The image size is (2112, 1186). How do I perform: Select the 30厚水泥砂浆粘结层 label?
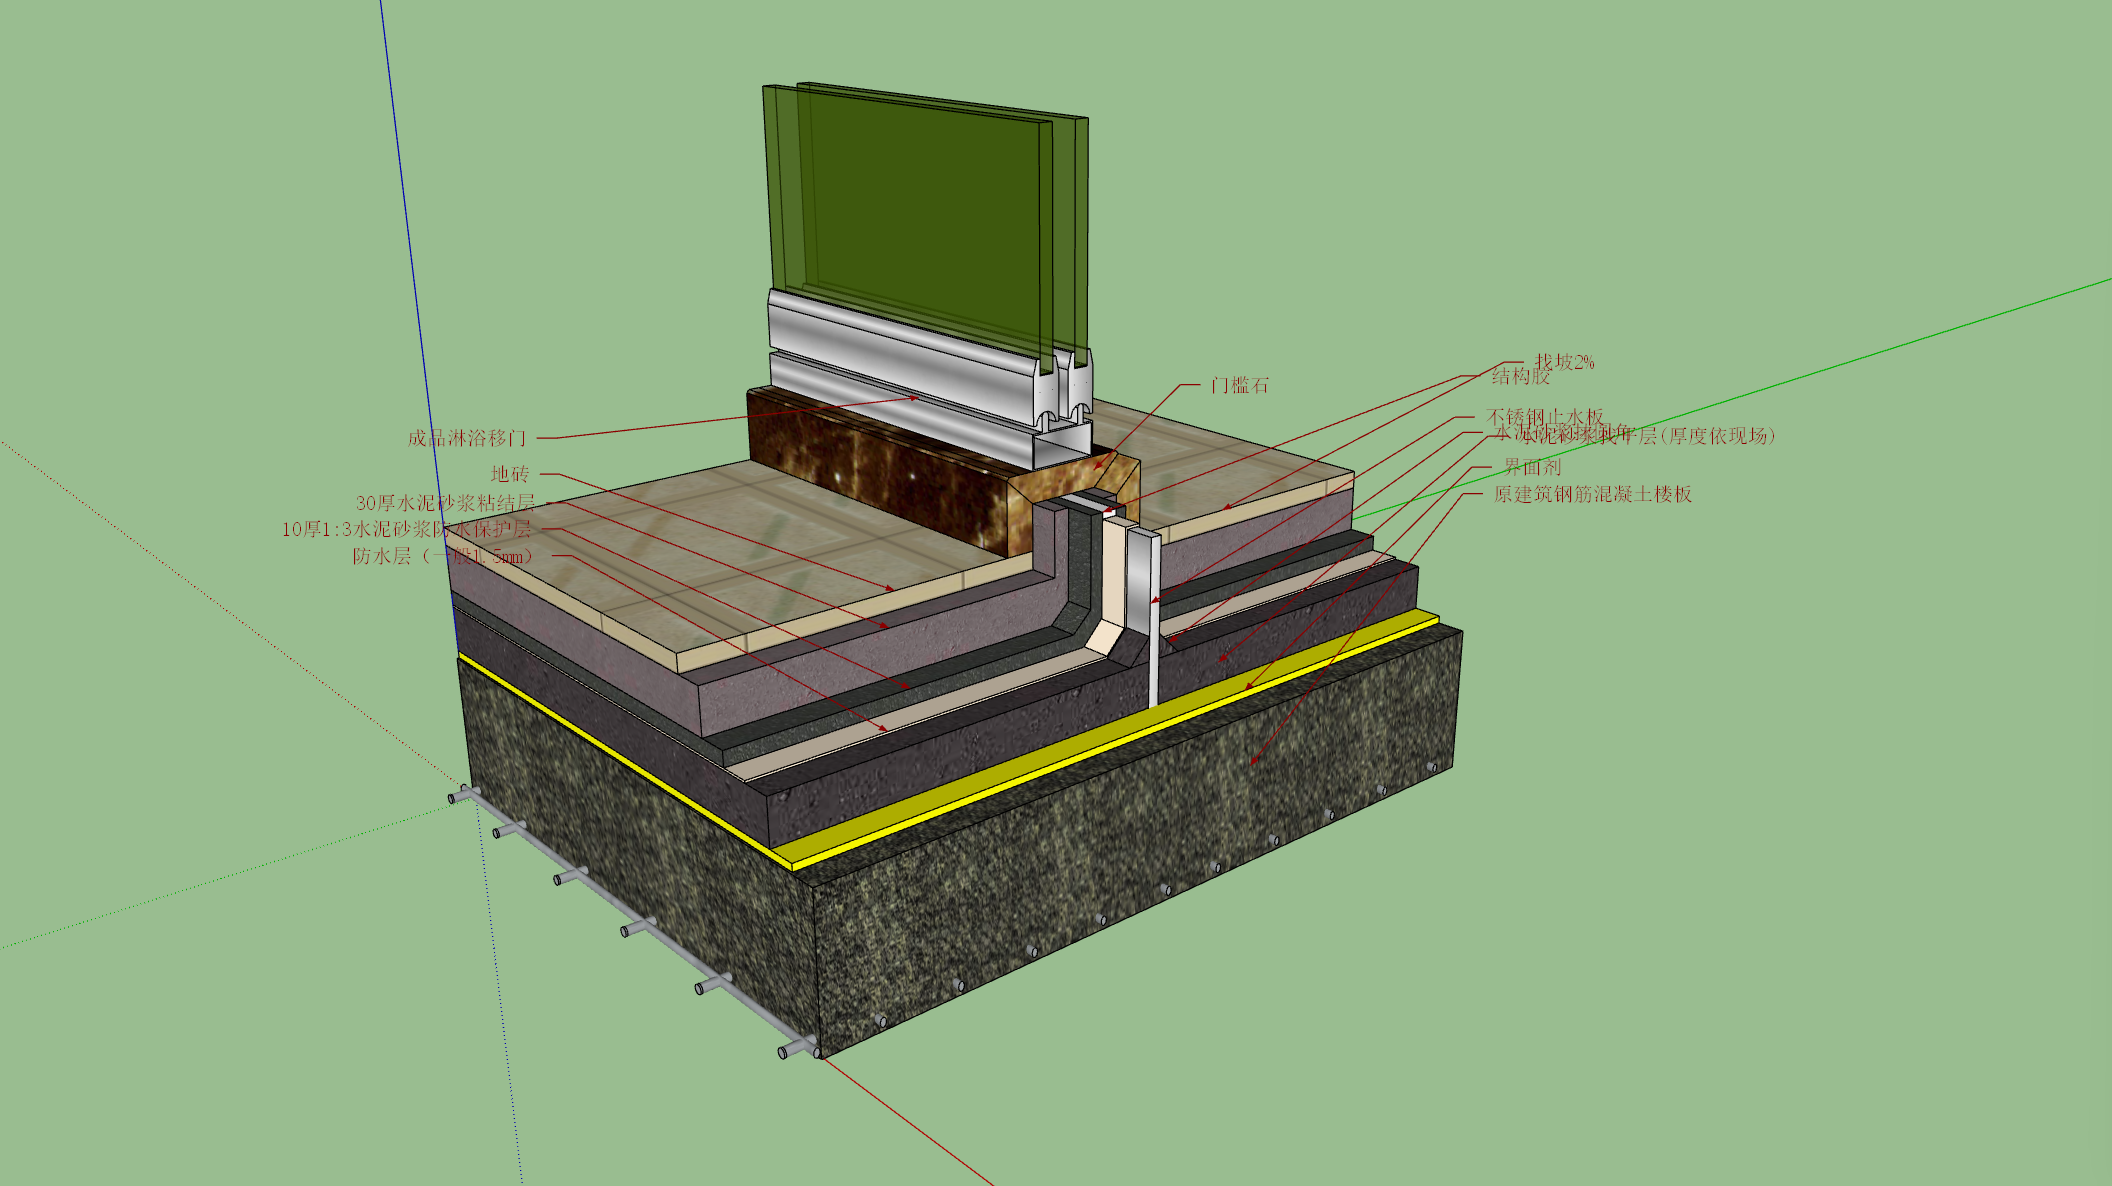446,503
